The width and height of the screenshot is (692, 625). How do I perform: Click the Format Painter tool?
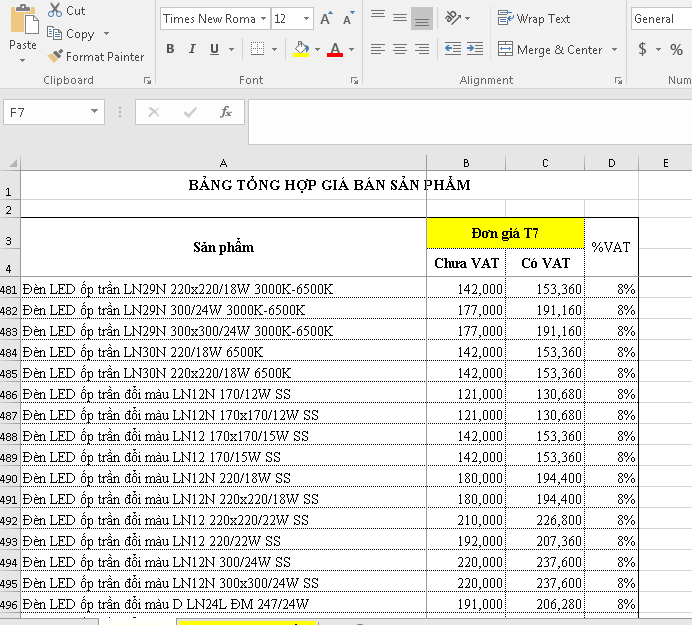(96, 57)
